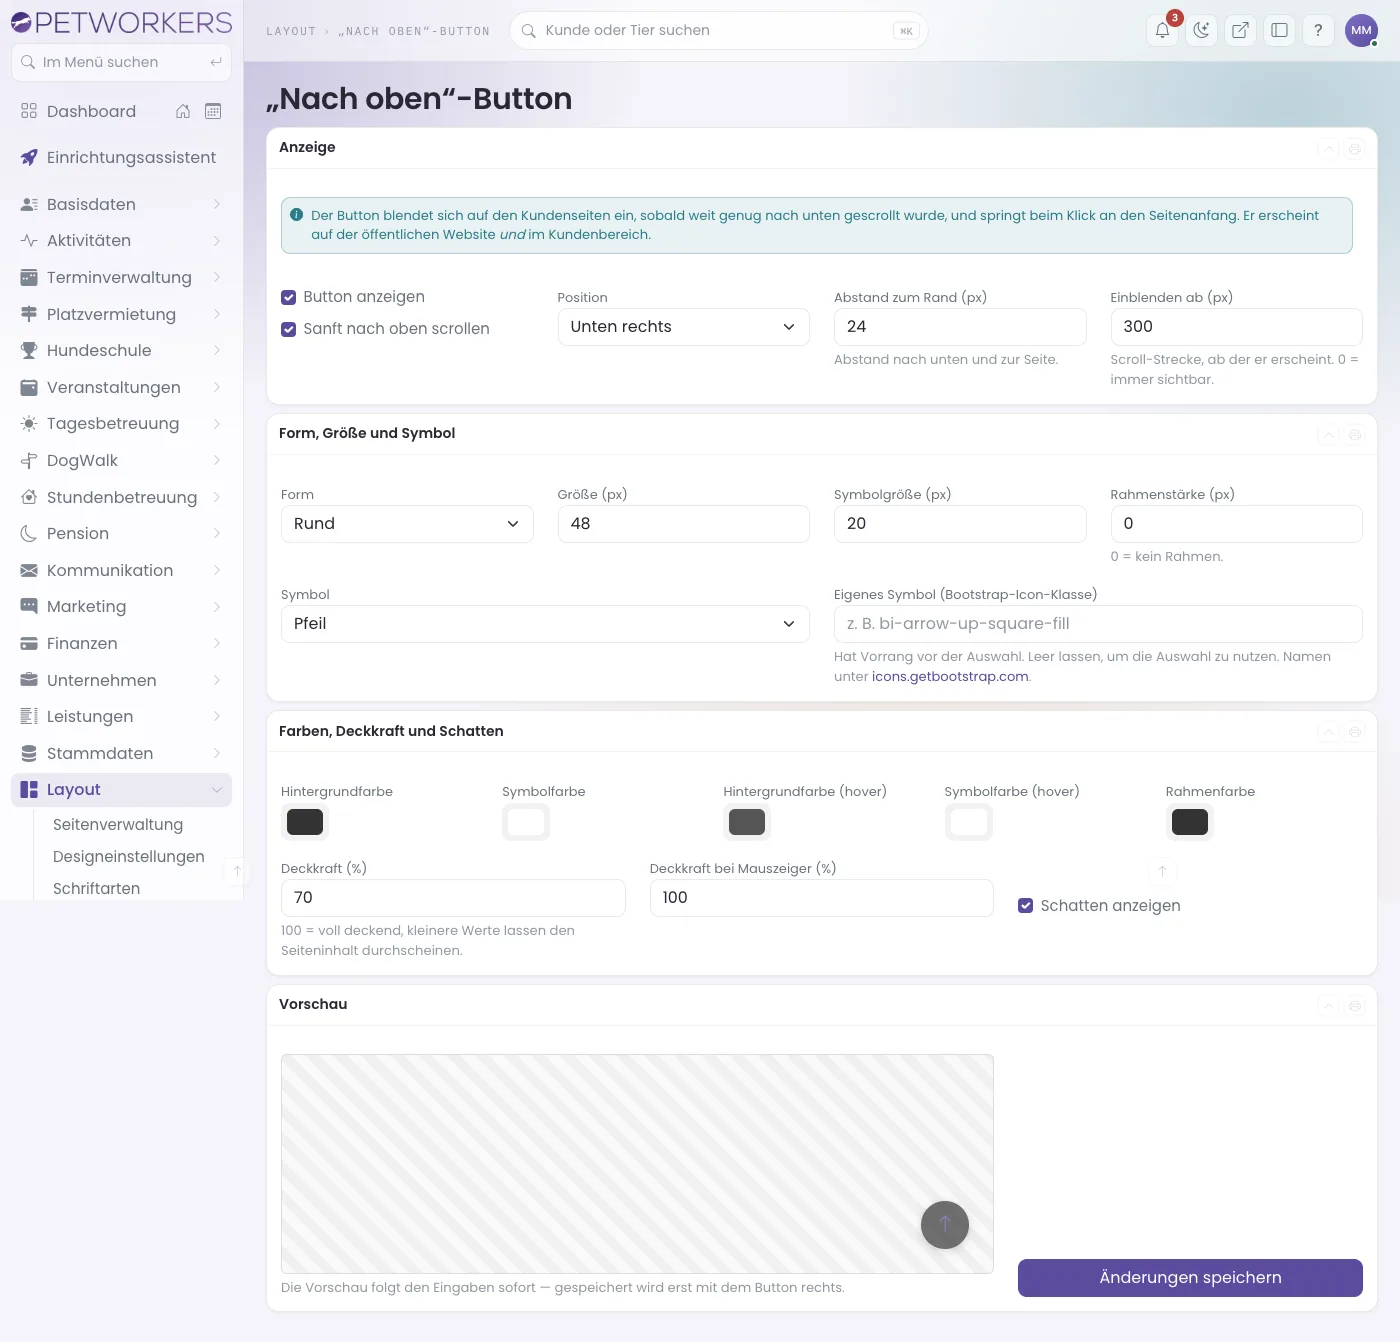Expand Finanzen in the sidebar

[x=121, y=644]
